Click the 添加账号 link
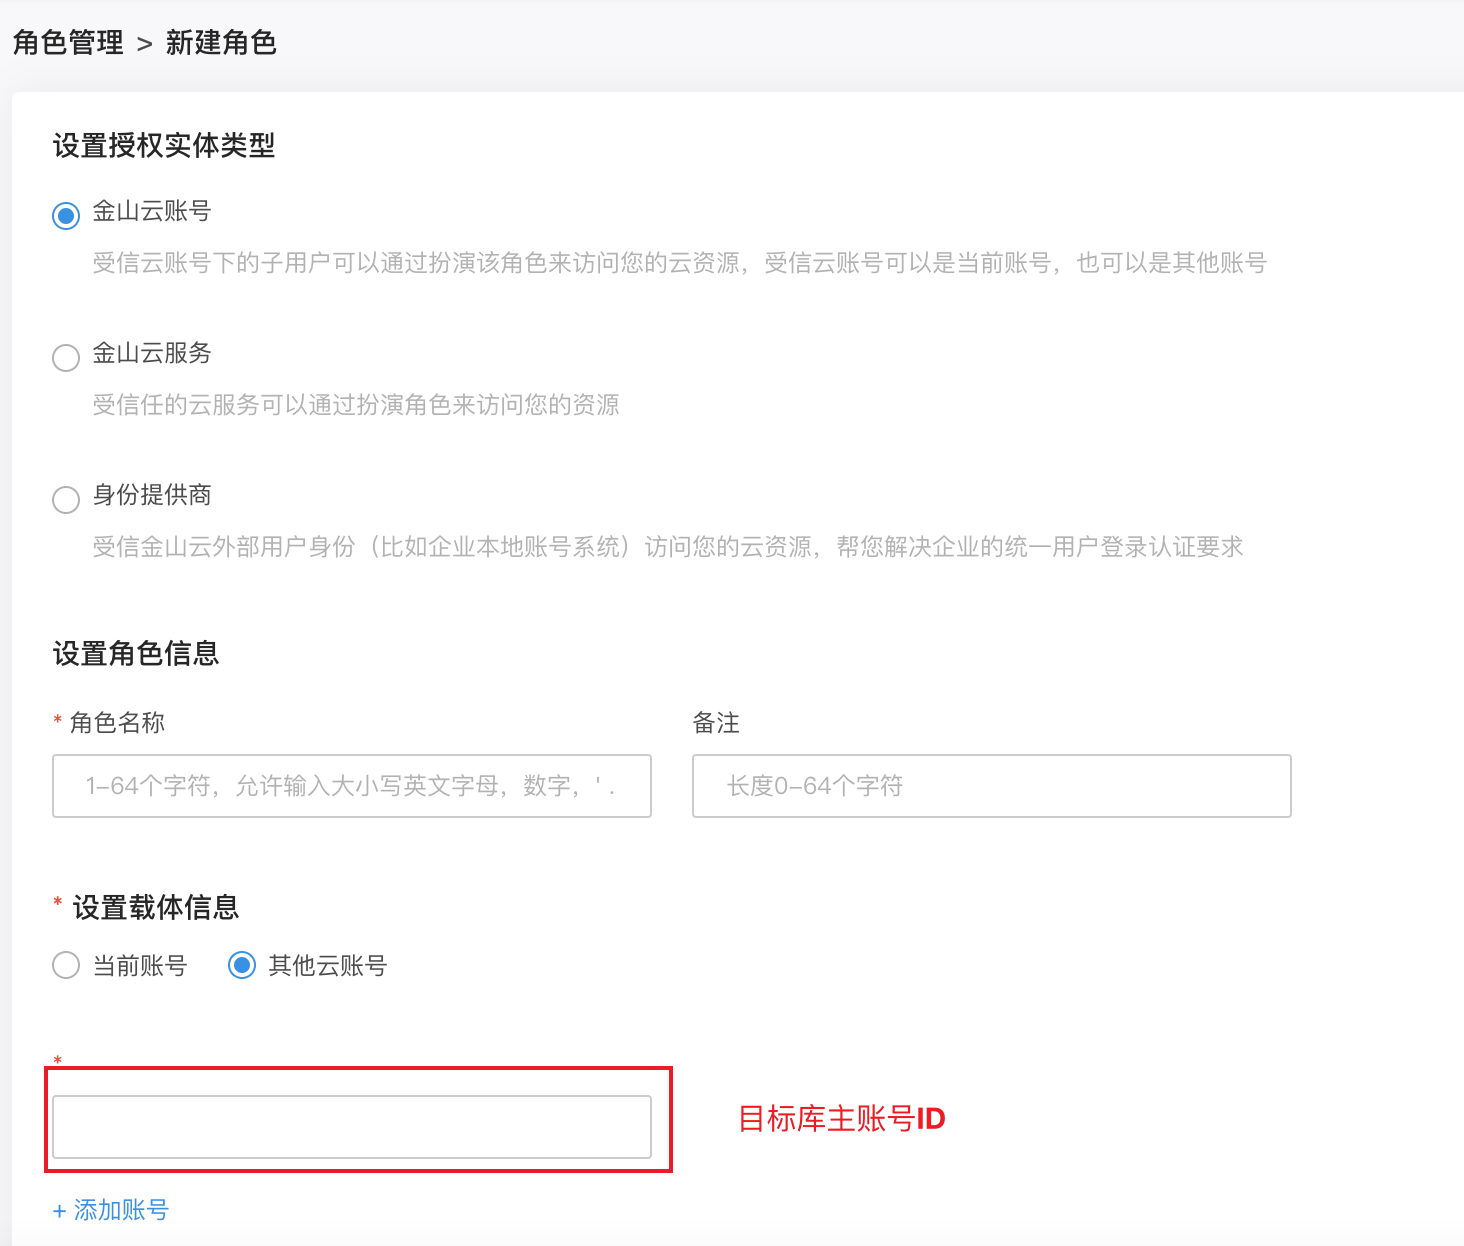The image size is (1464, 1246). click(x=121, y=1210)
